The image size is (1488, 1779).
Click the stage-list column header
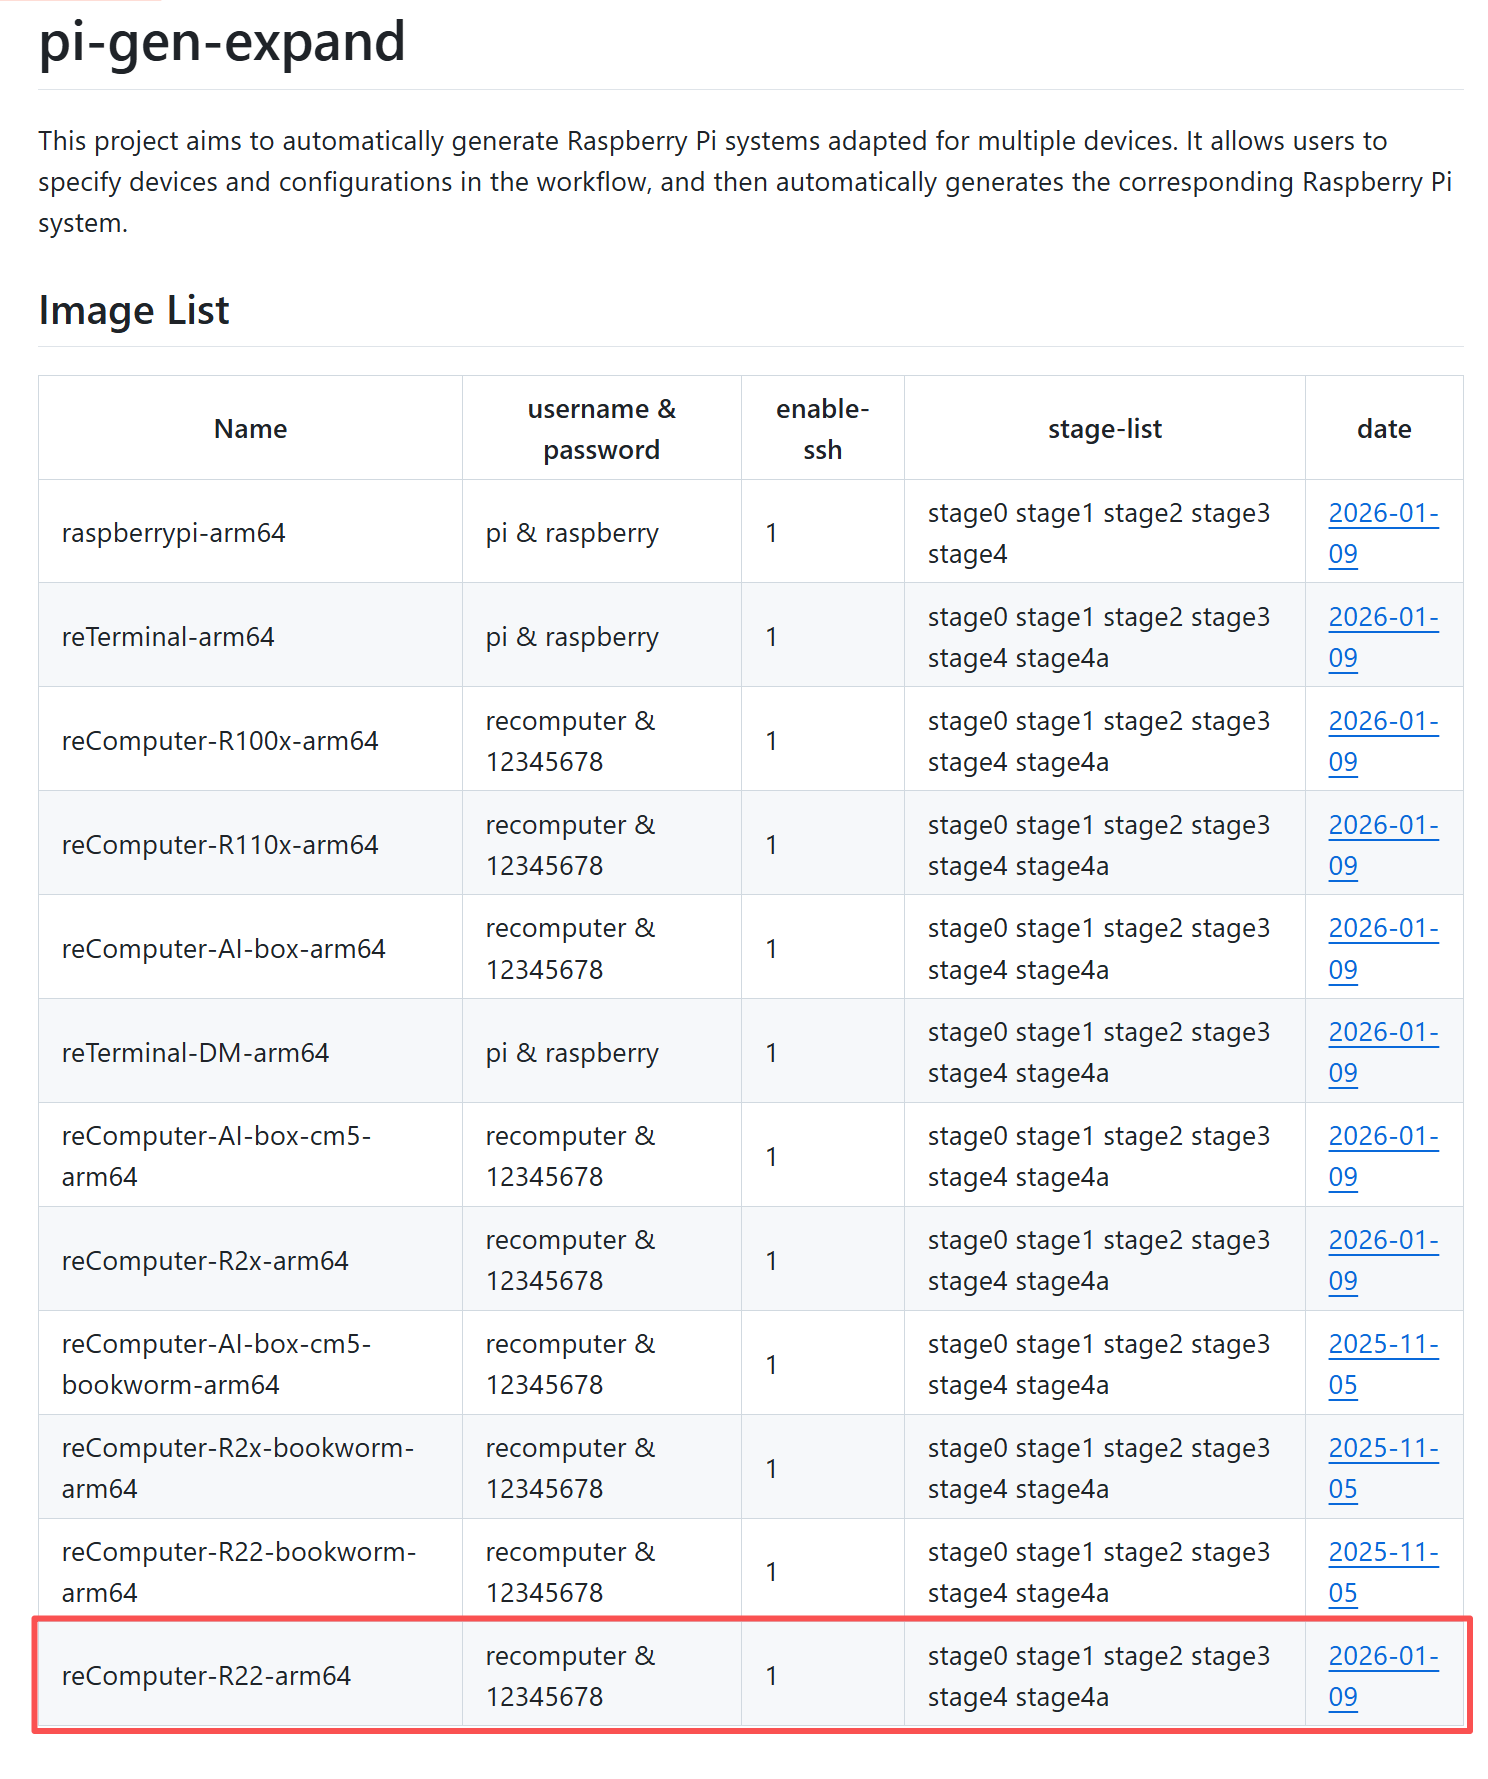pos(1104,429)
